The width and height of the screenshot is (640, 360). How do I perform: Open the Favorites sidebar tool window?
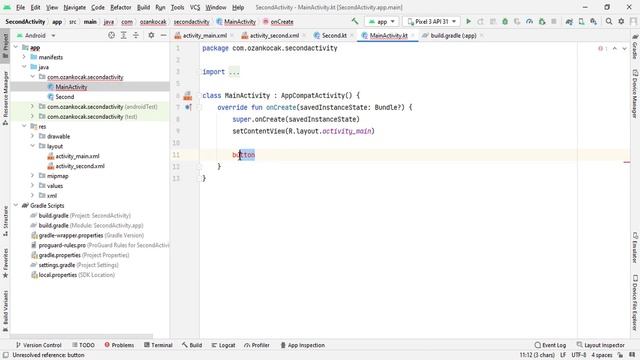(5, 263)
